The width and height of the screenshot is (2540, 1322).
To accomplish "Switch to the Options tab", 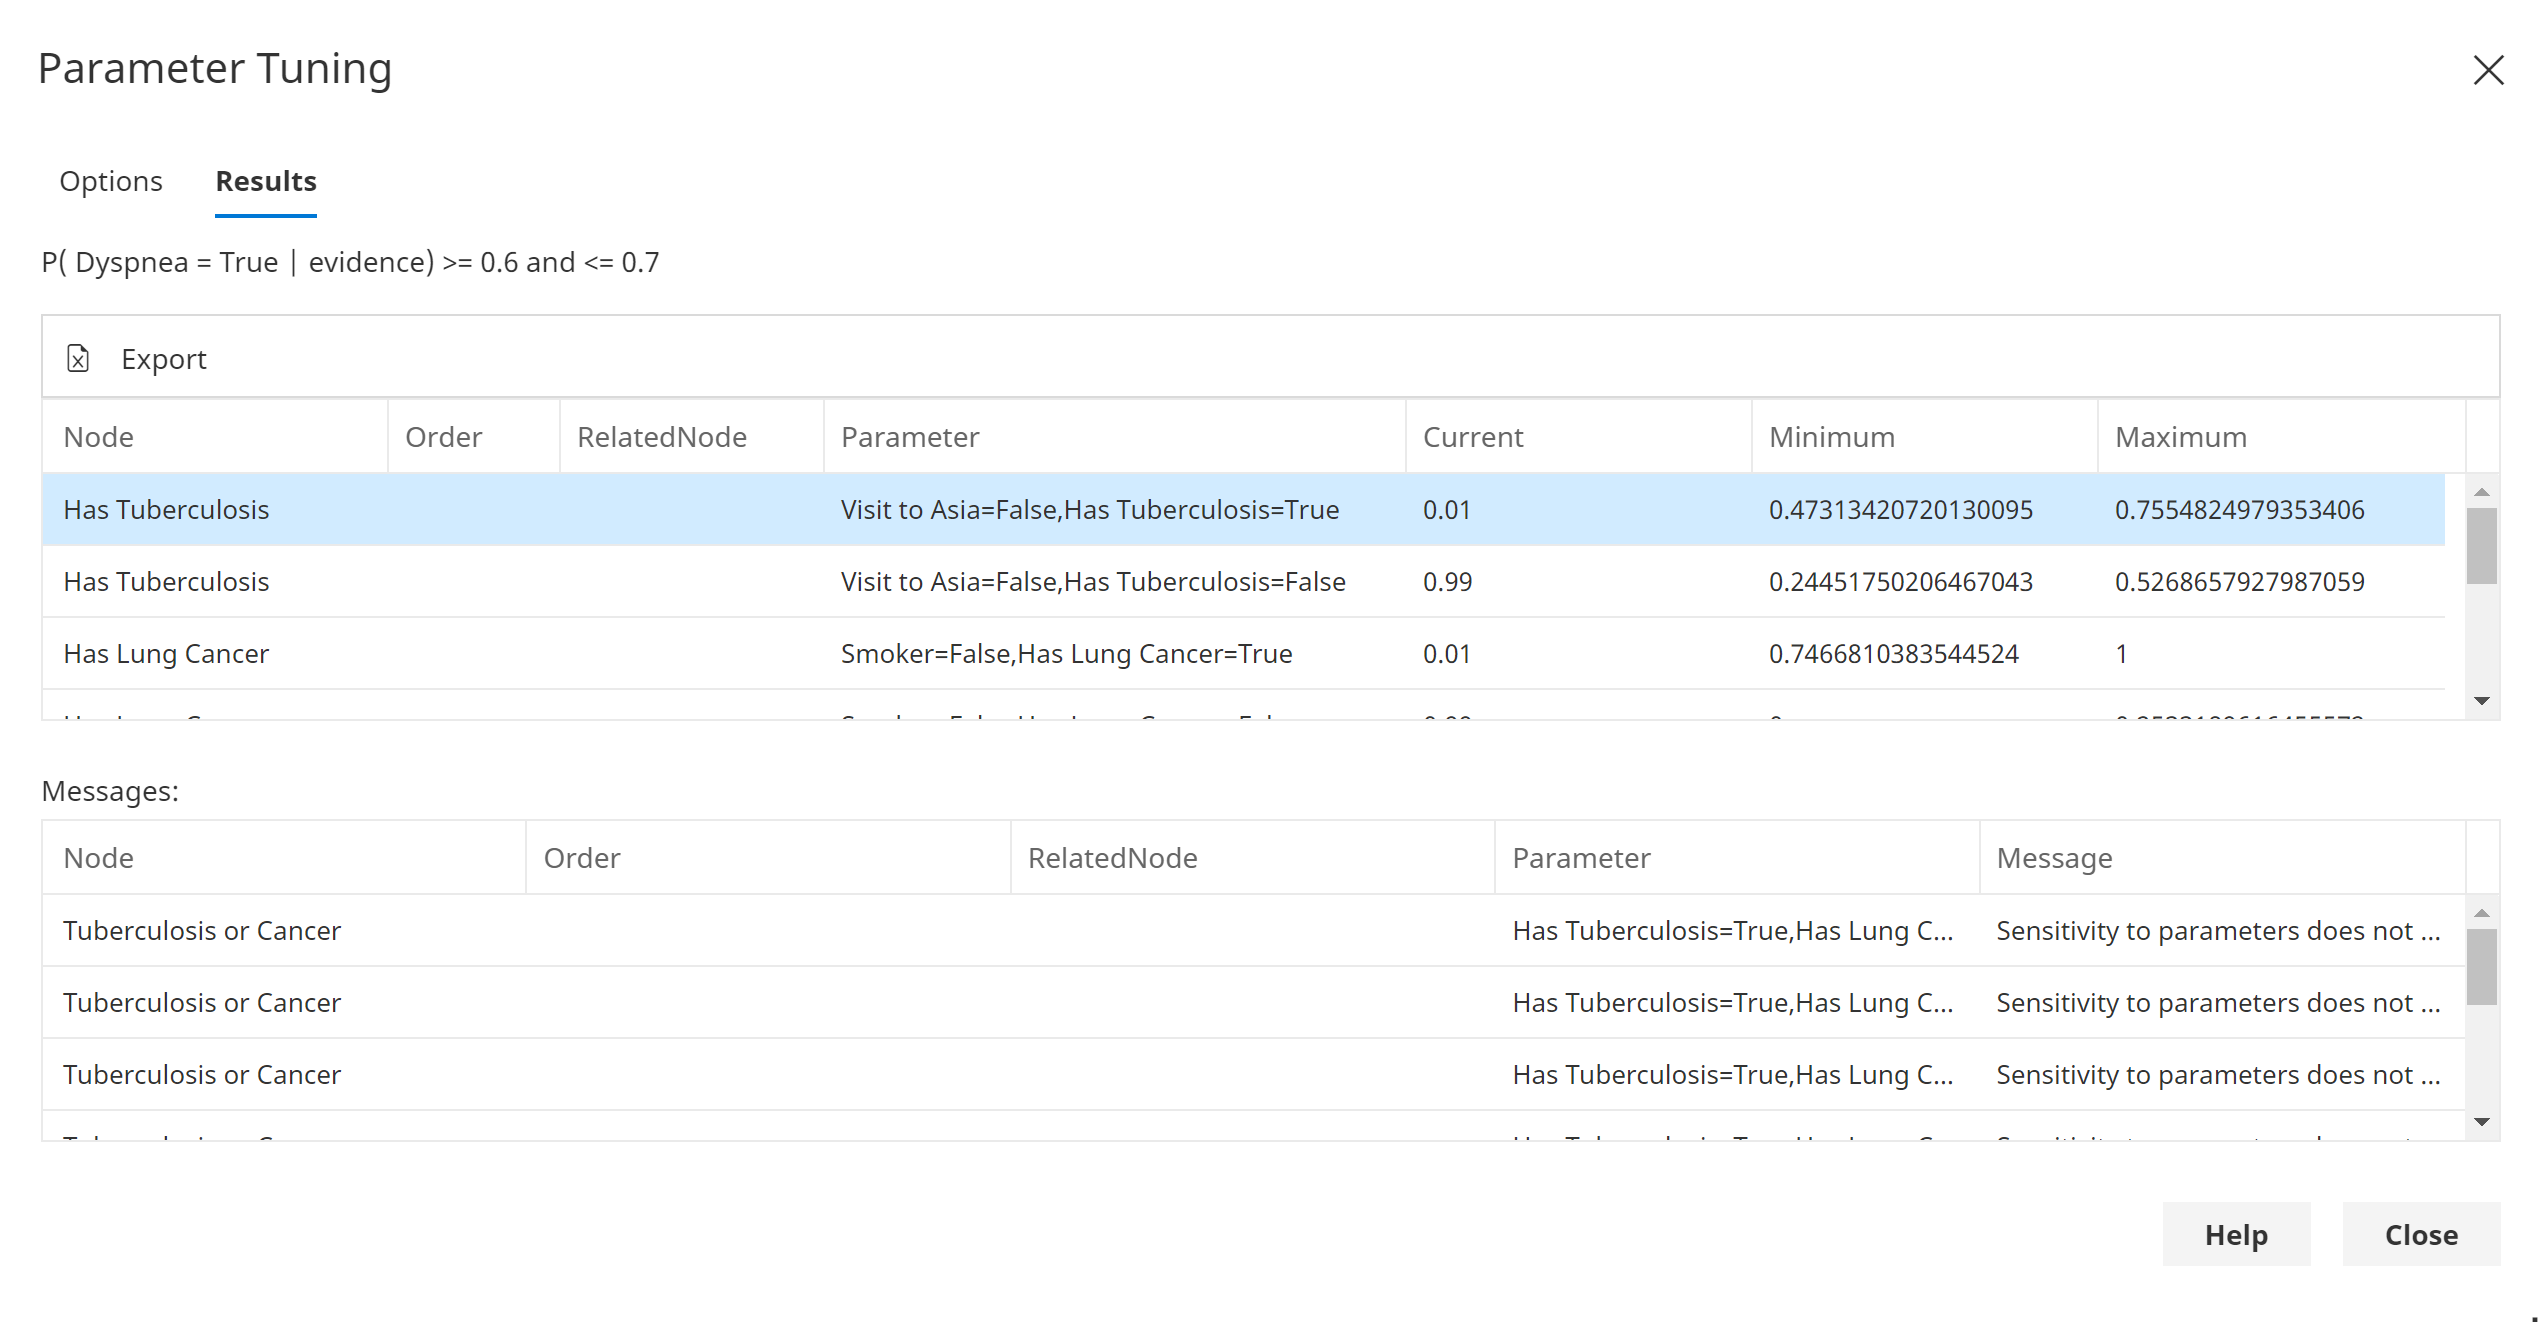I will [110, 181].
